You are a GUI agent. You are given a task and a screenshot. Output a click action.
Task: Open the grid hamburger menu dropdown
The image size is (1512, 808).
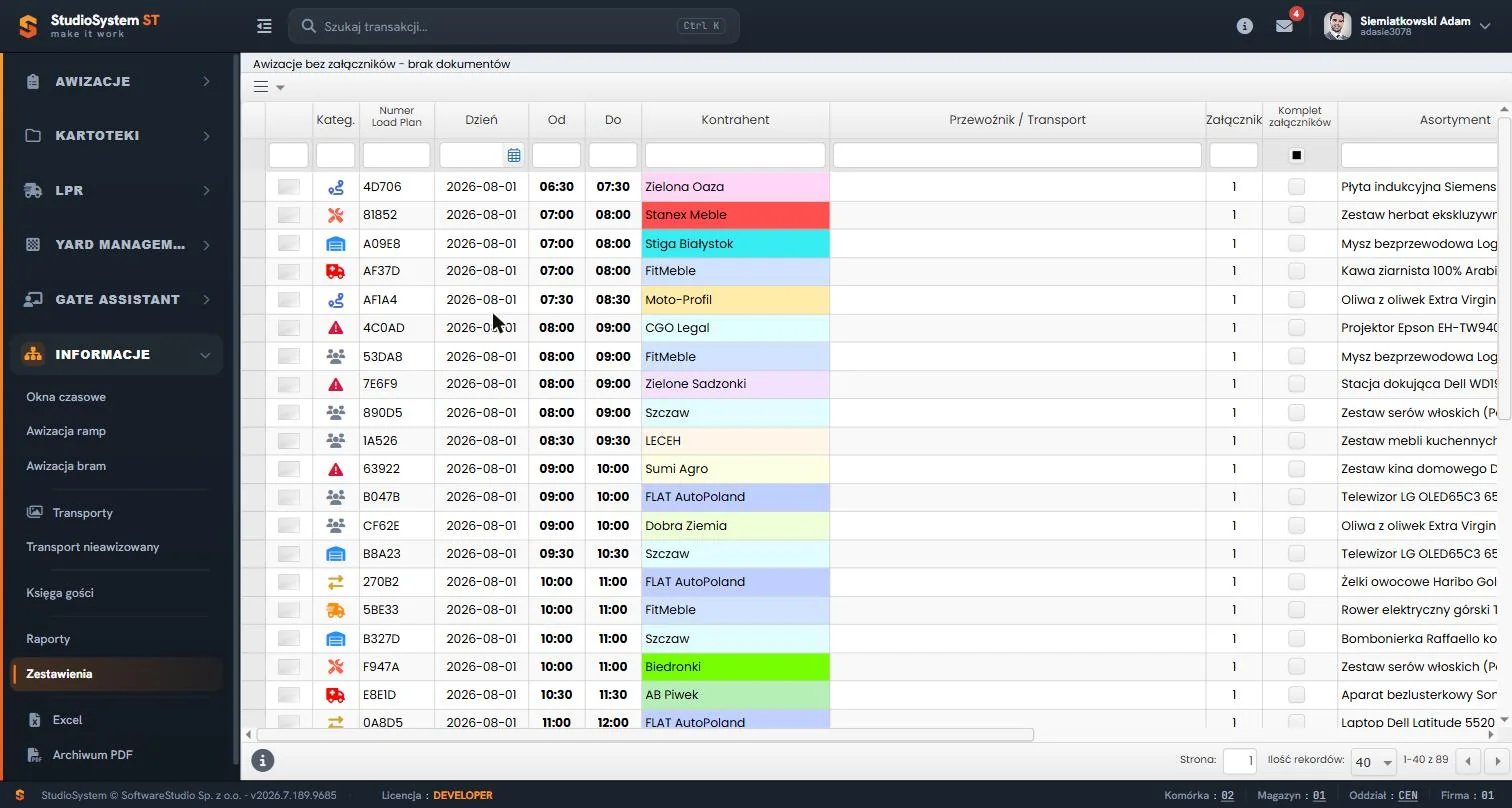[x=268, y=87]
